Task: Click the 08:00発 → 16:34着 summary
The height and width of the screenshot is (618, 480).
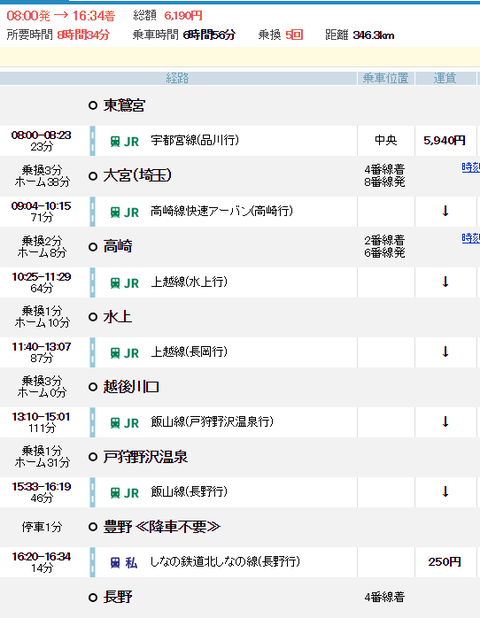Action: tap(61, 16)
